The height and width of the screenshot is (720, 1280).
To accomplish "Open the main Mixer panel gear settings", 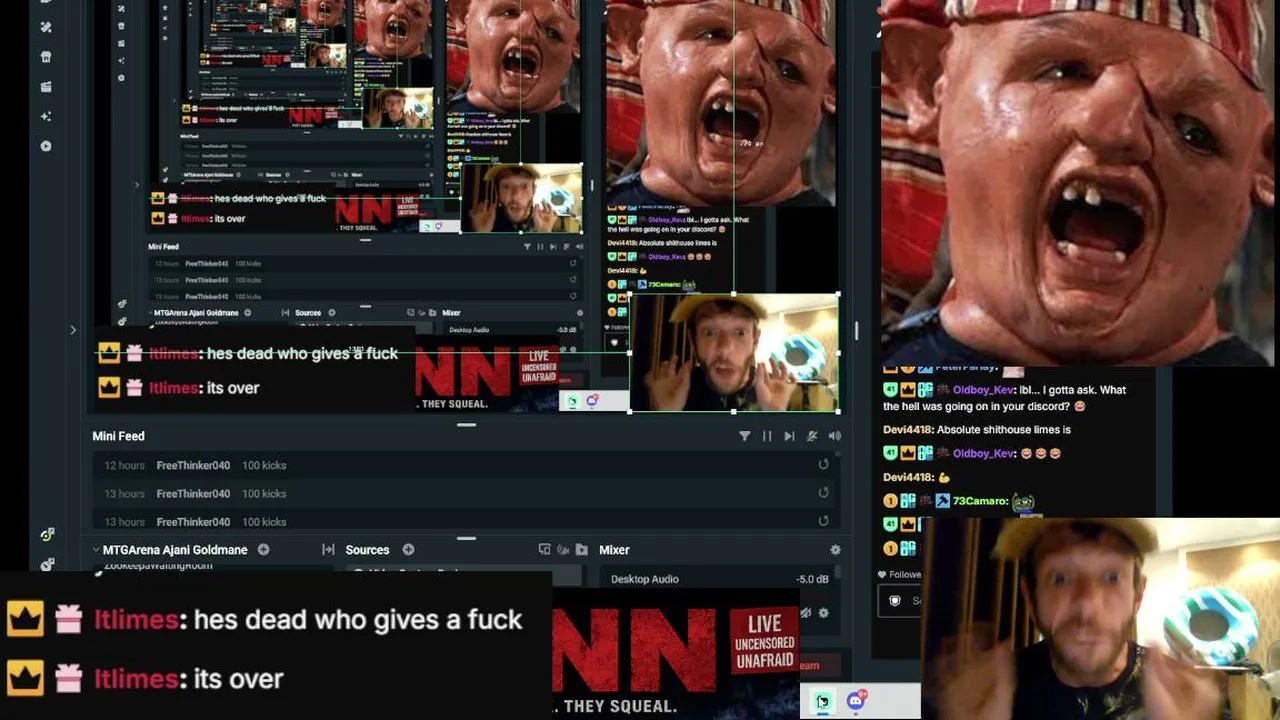I will pyautogui.click(x=835, y=550).
